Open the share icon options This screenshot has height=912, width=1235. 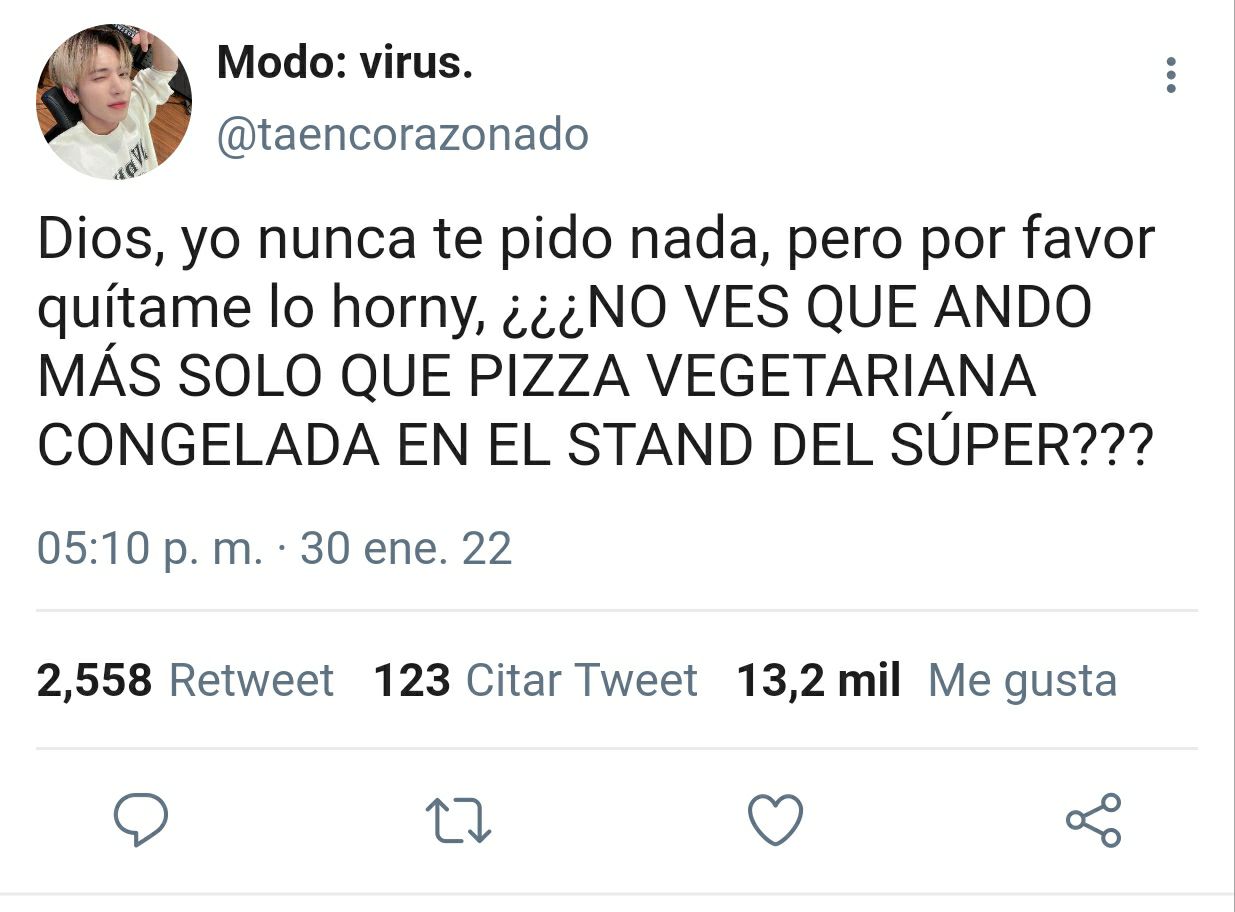[1094, 820]
